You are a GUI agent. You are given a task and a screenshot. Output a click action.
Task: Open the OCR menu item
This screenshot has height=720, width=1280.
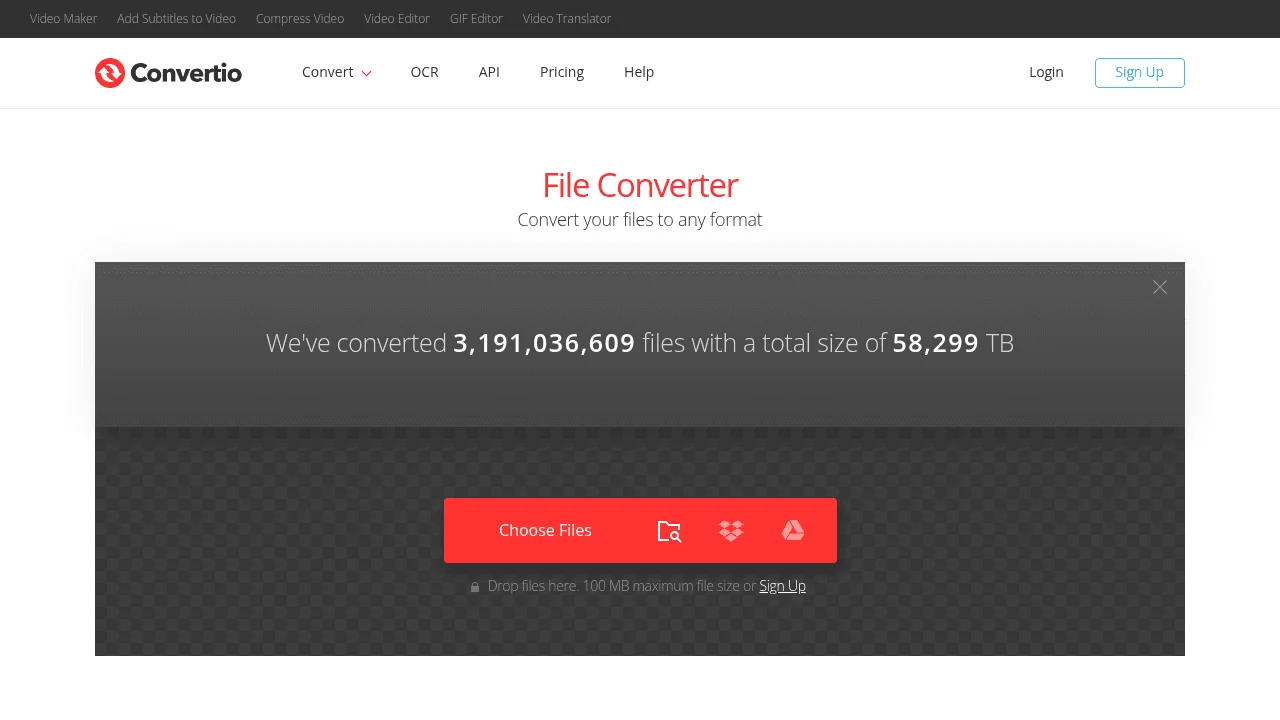[x=424, y=72]
